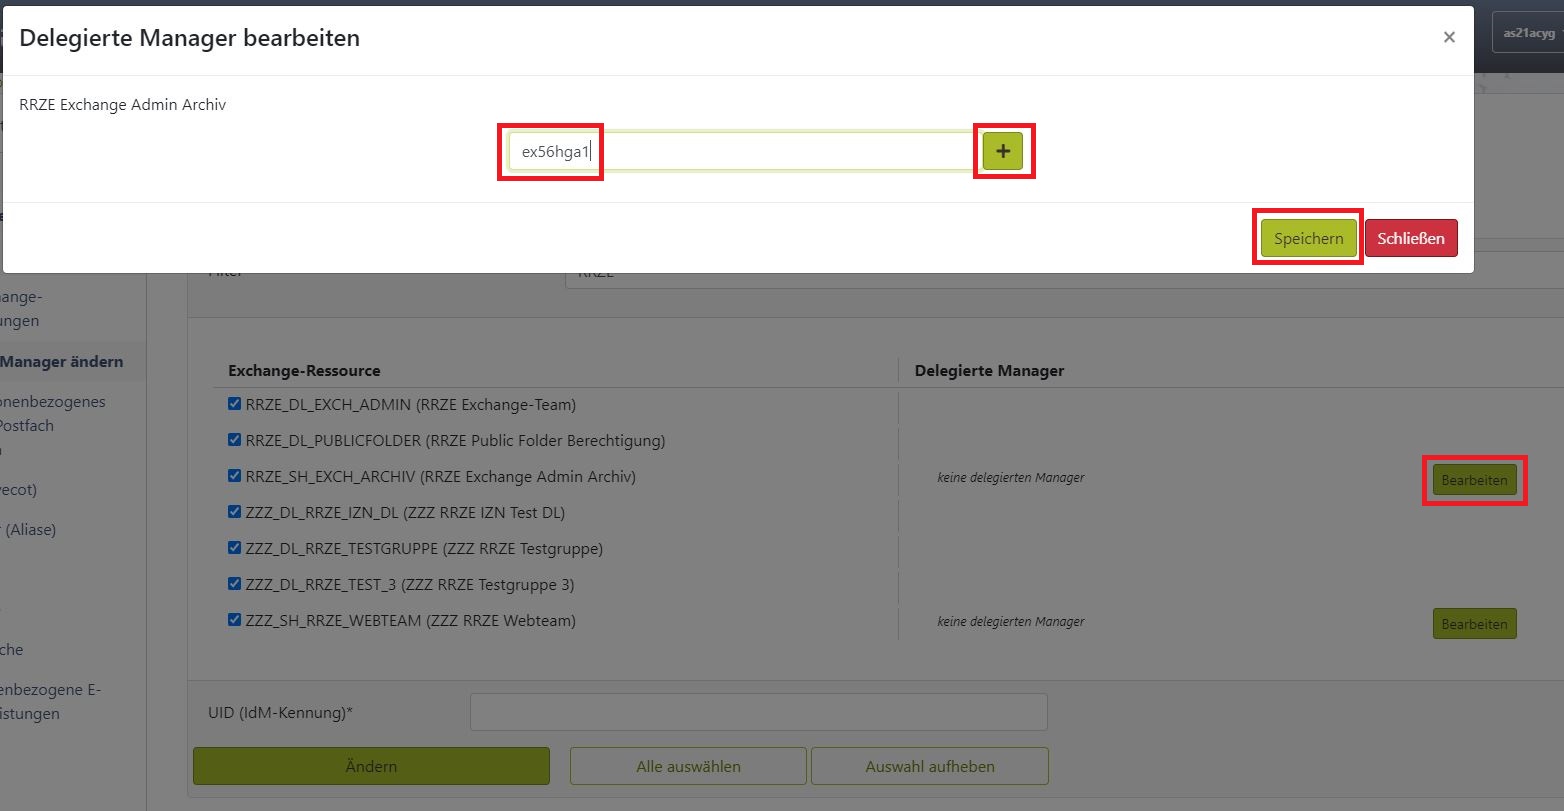Close dialog with the X icon
The height and width of the screenshot is (811, 1564).
[x=1448, y=38]
